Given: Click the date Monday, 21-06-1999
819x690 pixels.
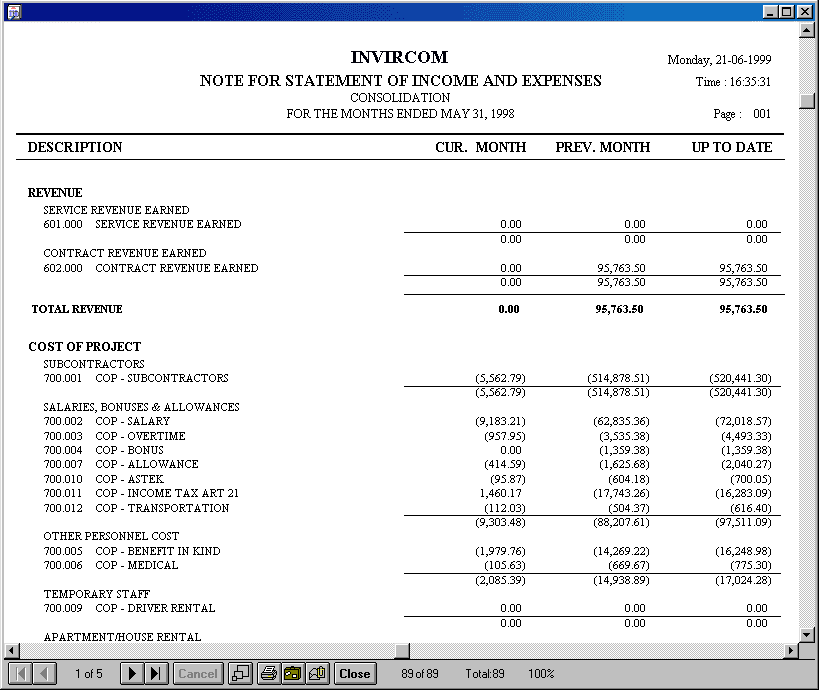Looking at the screenshot, I should tap(719, 60).
